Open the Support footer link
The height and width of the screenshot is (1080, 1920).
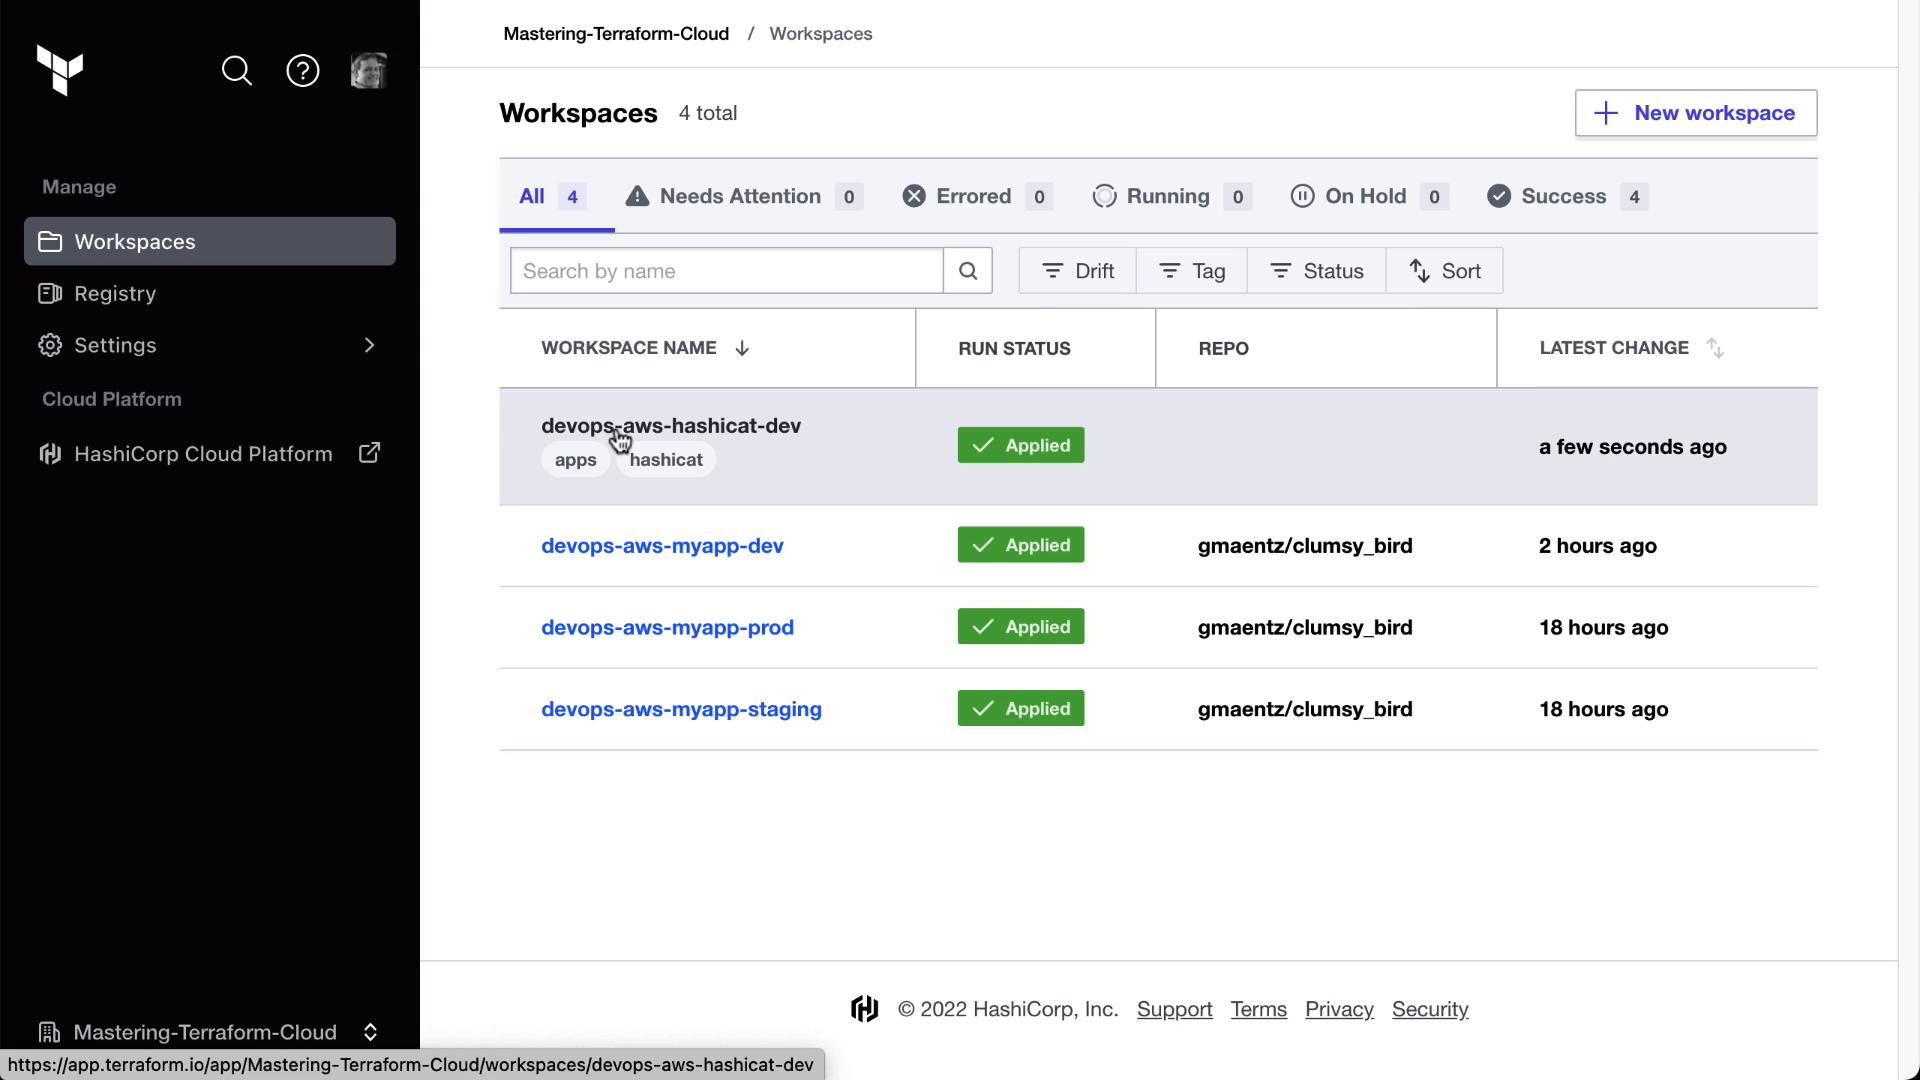coord(1175,1009)
